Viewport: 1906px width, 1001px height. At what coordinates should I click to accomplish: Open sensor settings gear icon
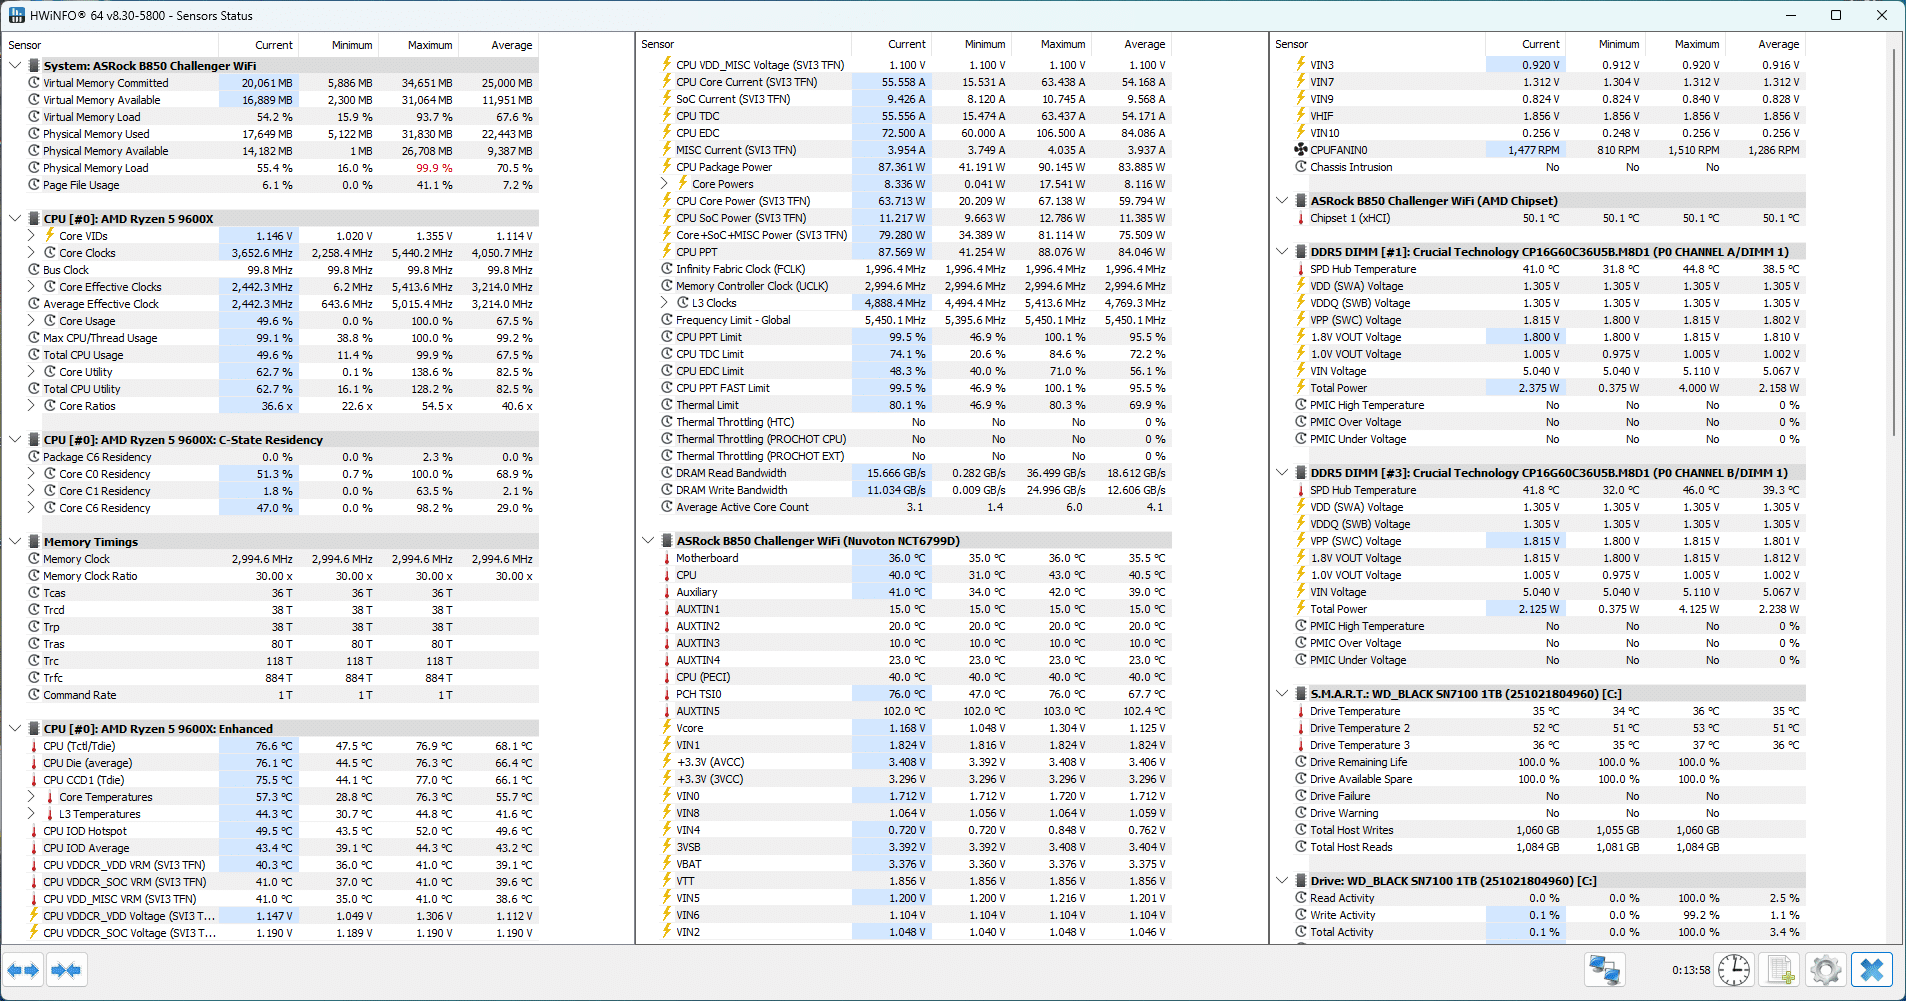[x=1826, y=970]
